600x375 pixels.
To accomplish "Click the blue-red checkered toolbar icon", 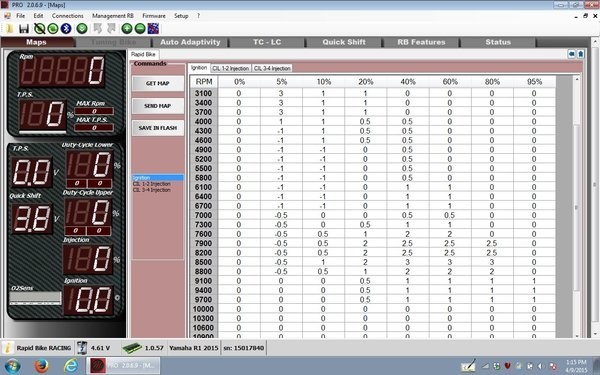I will 153,29.
